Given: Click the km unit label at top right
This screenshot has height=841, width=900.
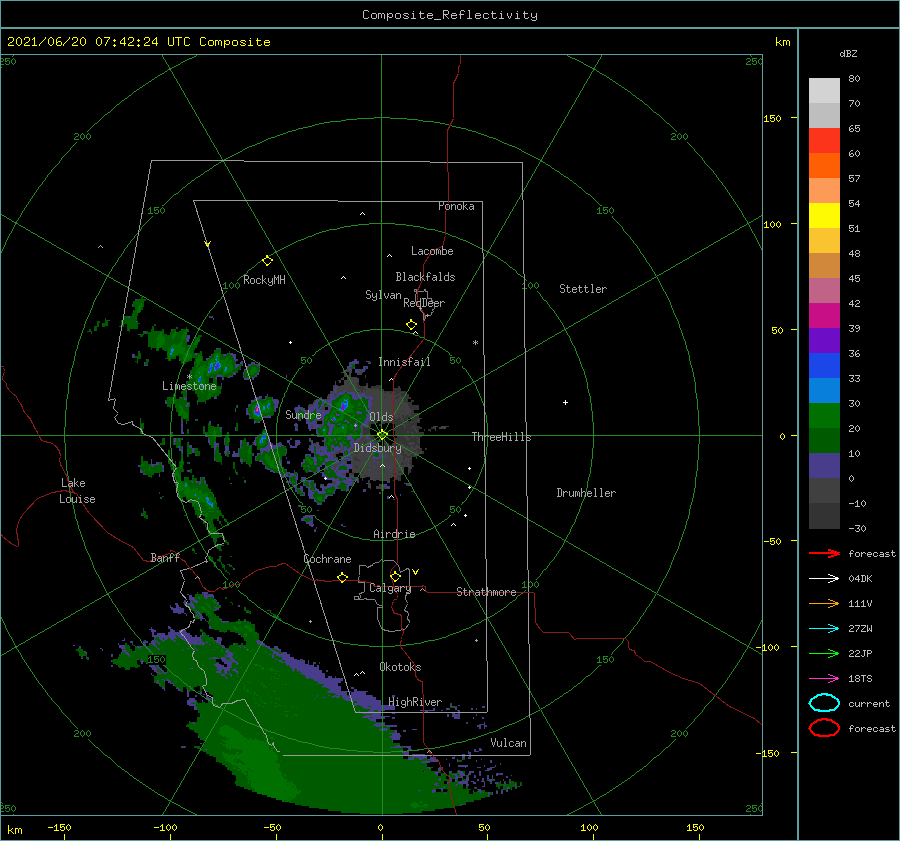Looking at the screenshot, I should point(782,42).
